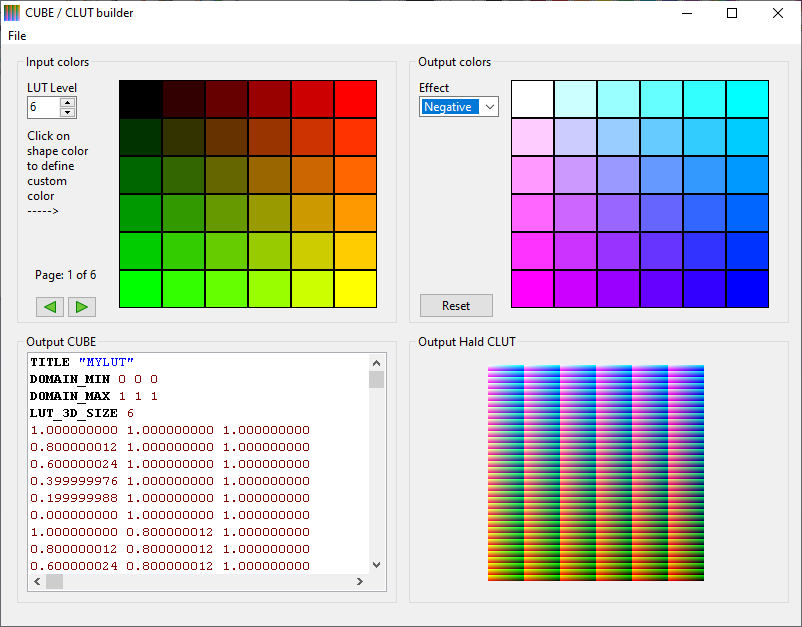802x627 pixels.
Task: Open the File menu
Action: pos(17,36)
